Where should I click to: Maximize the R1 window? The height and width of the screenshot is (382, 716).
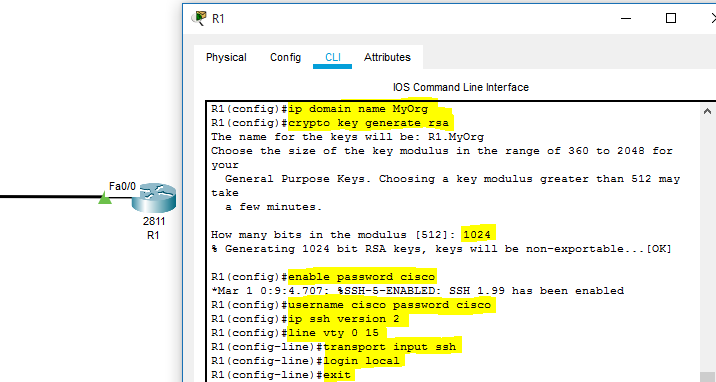click(671, 18)
